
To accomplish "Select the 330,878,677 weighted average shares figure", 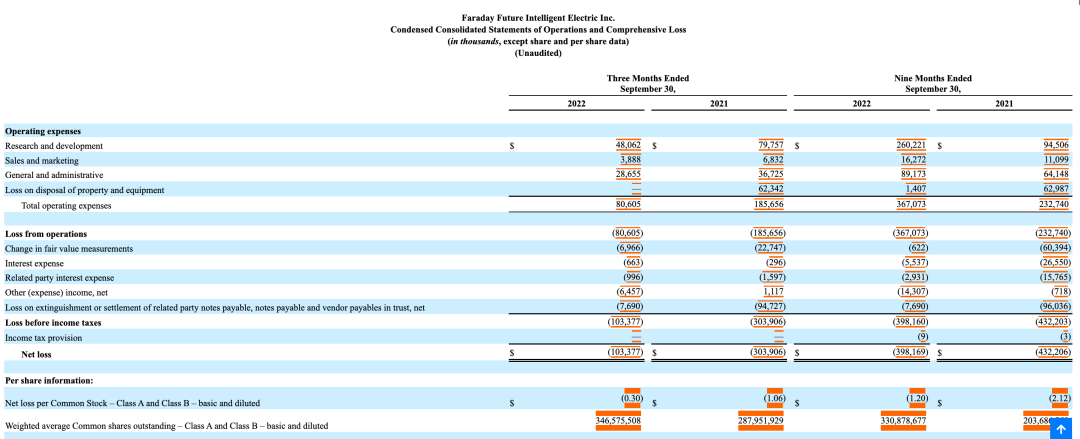I will 904,420.
